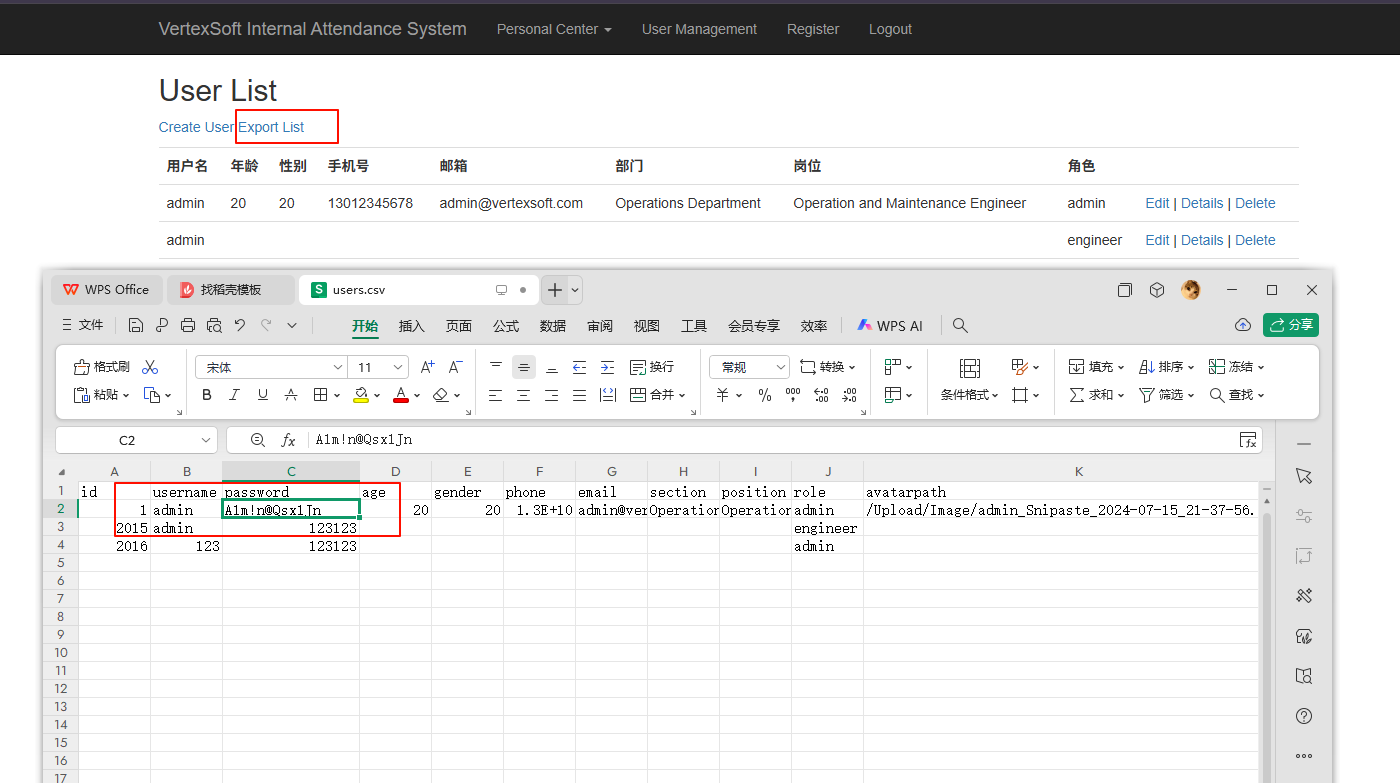Screen dimensions: 1400x783
Task: Open the font name dropdown (宋体)
Action: [x=270, y=367]
